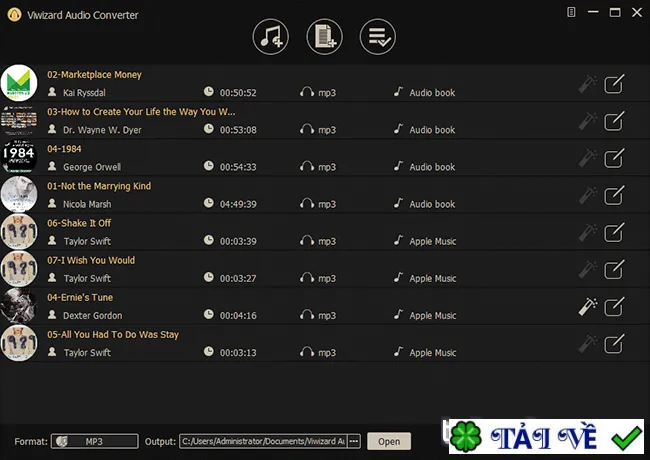Viewport: 650px width, 460px height.
Task: Click effects wand for 02-Marketplace Money
Action: pyautogui.click(x=588, y=84)
